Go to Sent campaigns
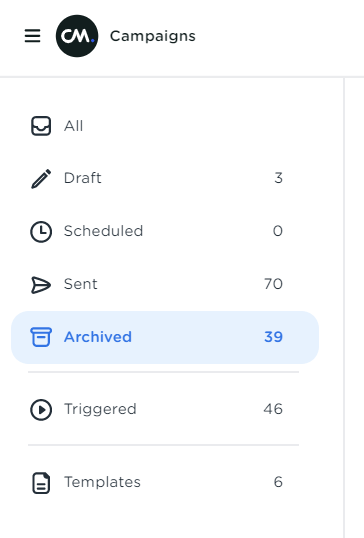Viewport: 364px width, 538px height. coord(165,284)
